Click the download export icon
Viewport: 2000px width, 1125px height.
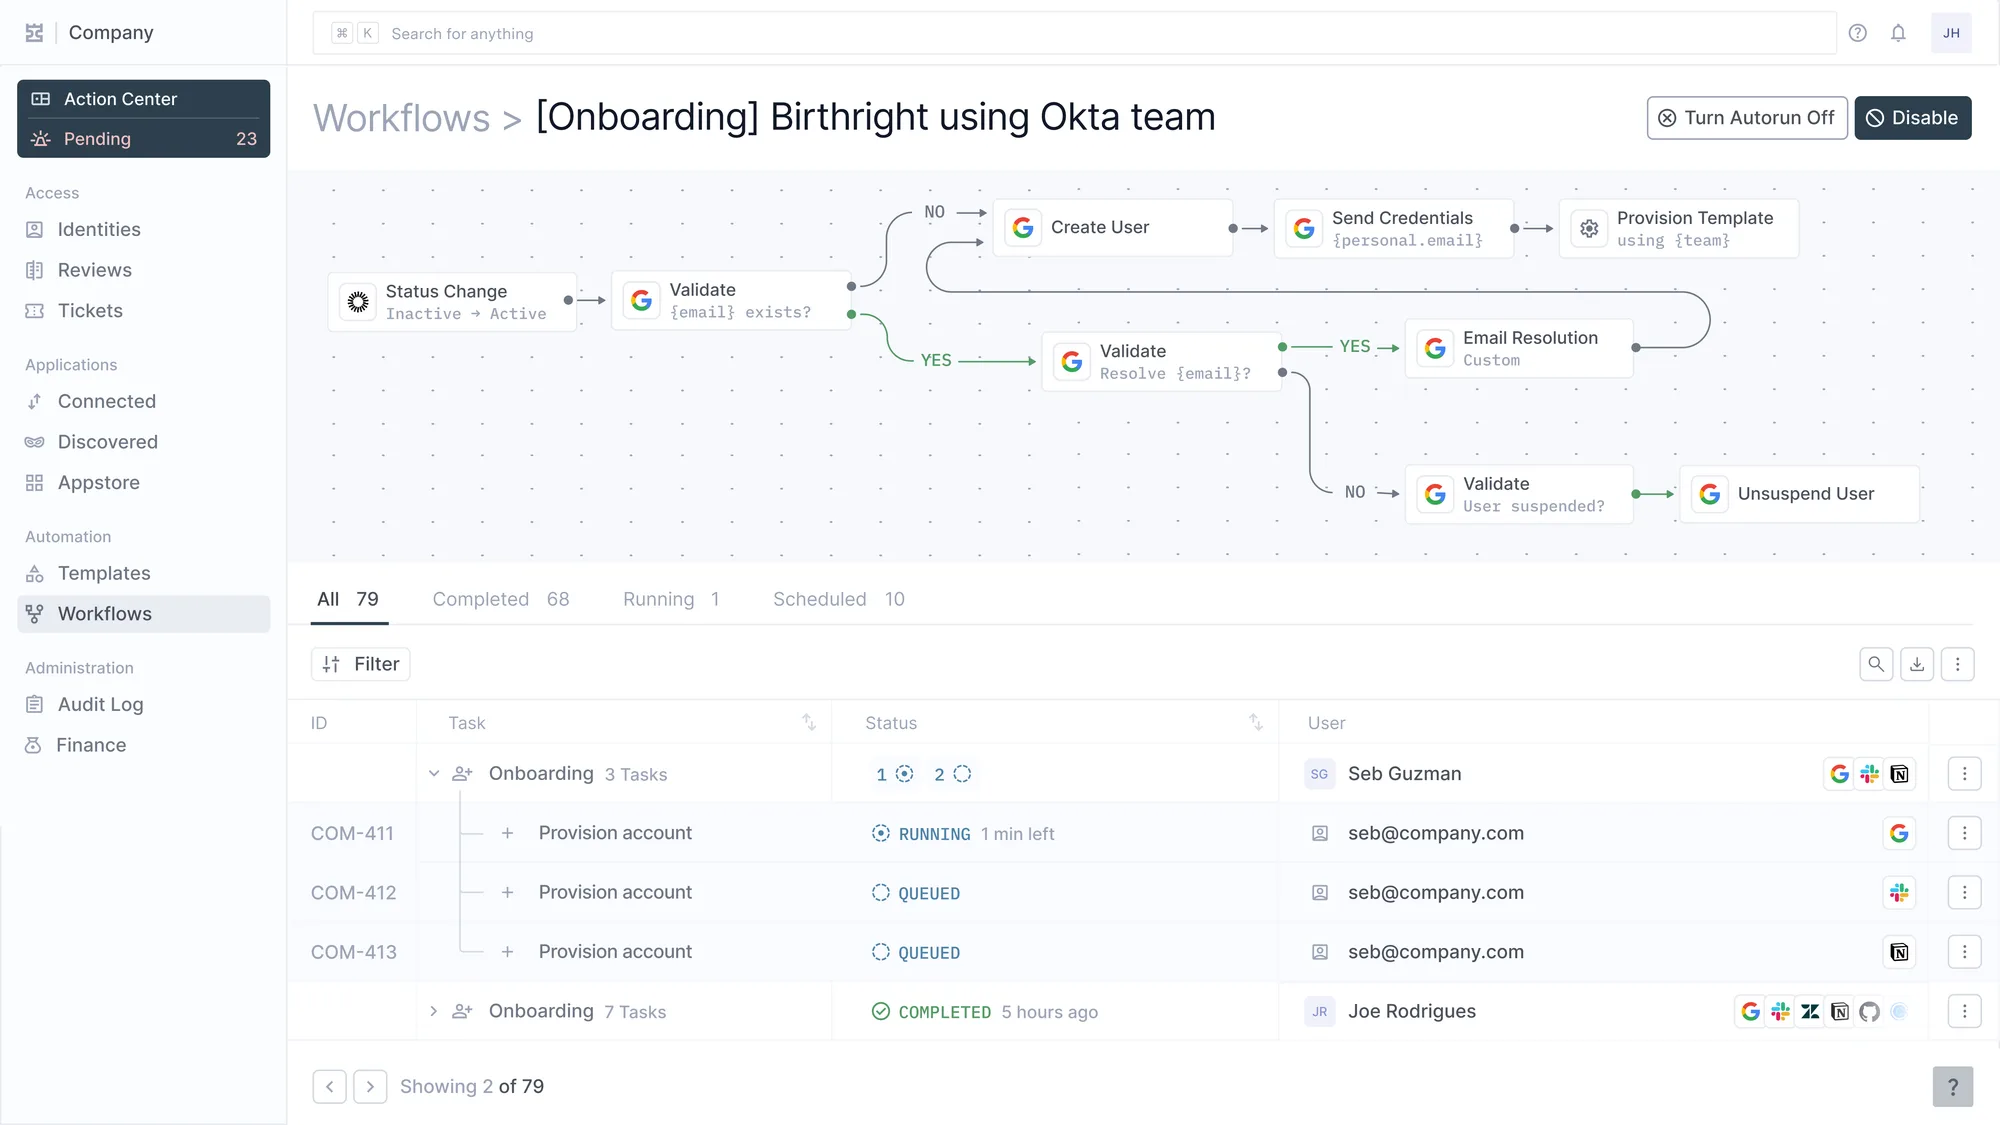click(1917, 664)
